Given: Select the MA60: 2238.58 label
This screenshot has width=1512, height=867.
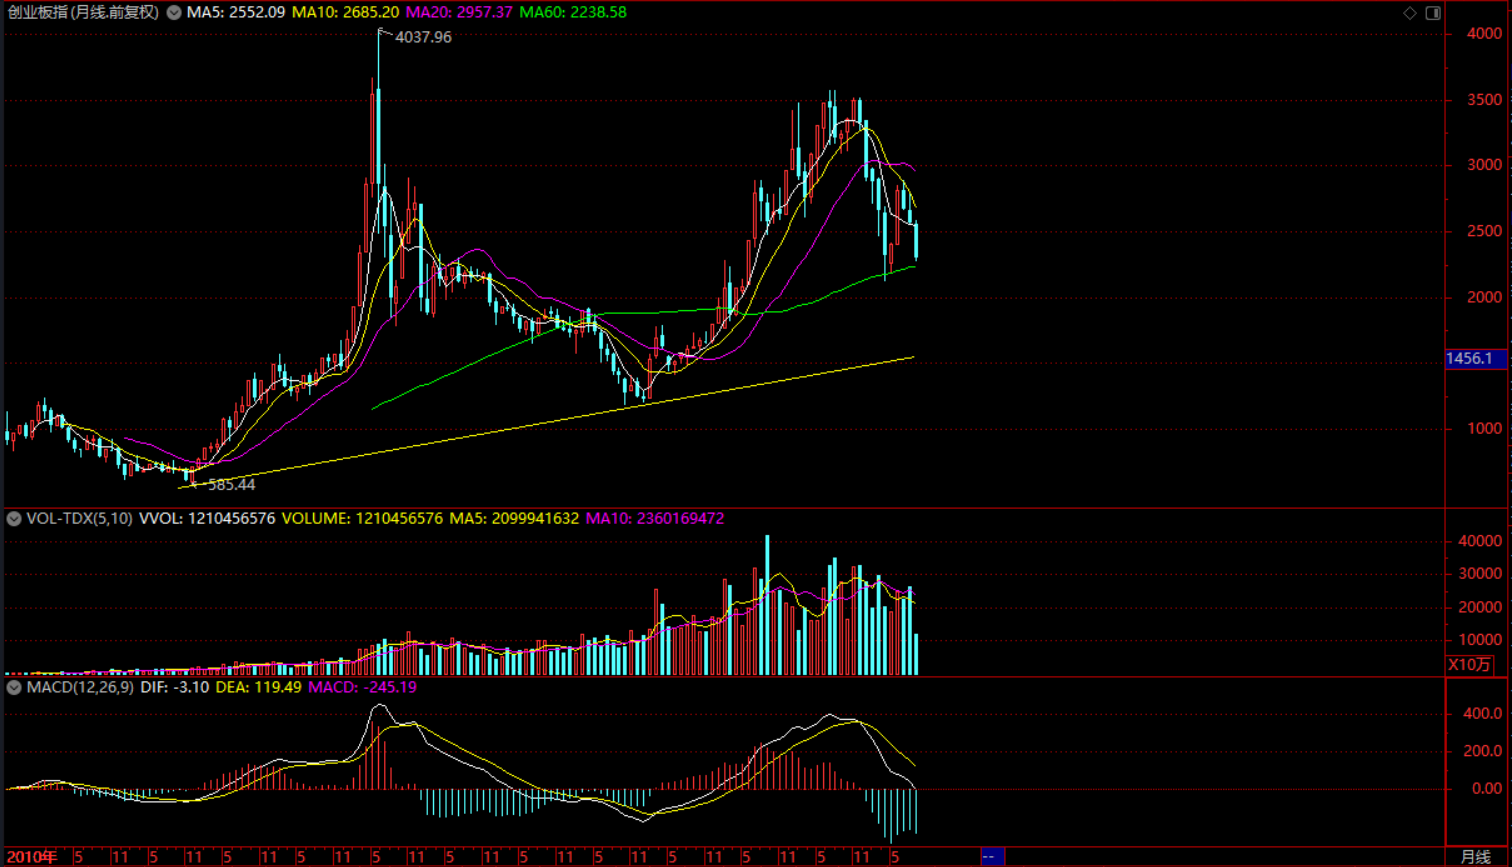Looking at the screenshot, I should click(x=573, y=13).
